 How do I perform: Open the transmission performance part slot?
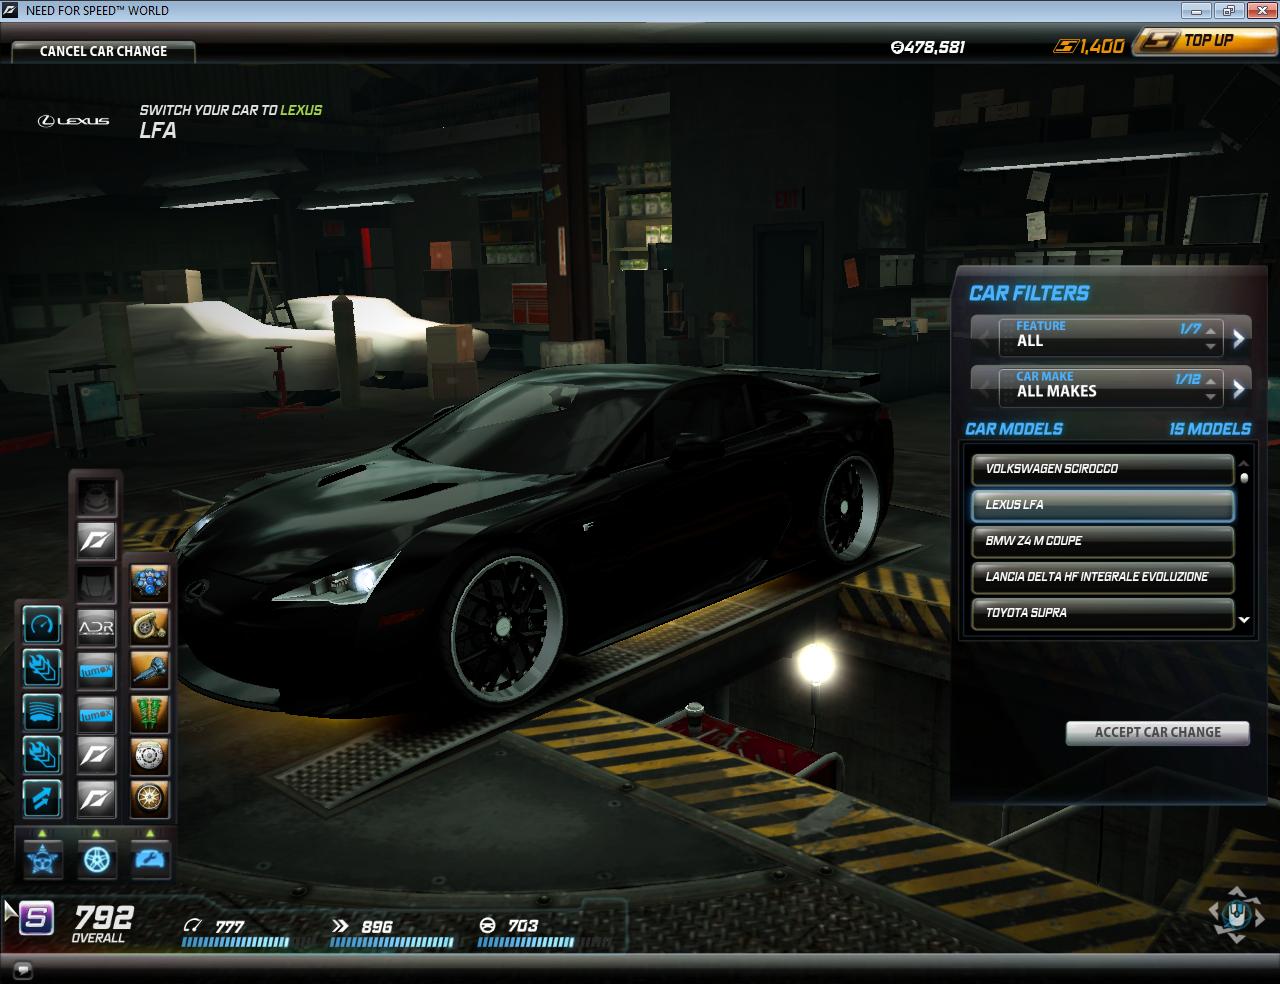pyautogui.click(x=149, y=669)
